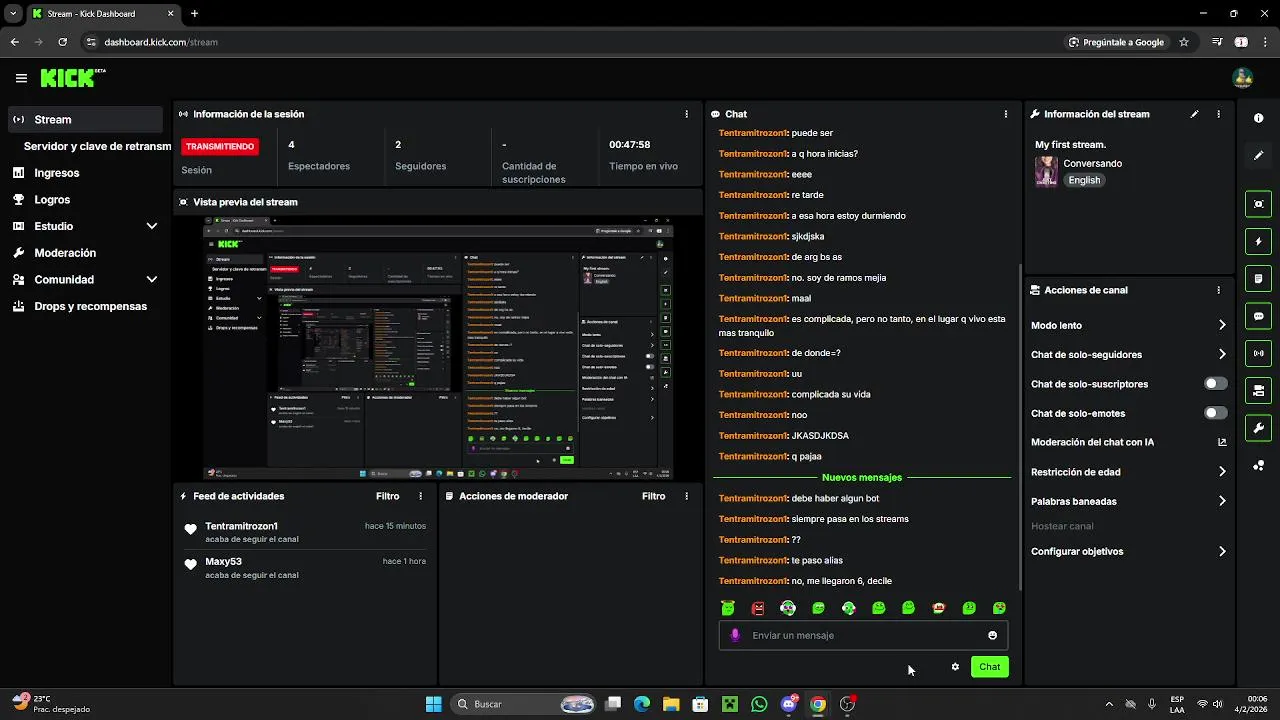Open three-dot menu of Acciones de moderador
This screenshot has height=720, width=1280.
click(686, 496)
